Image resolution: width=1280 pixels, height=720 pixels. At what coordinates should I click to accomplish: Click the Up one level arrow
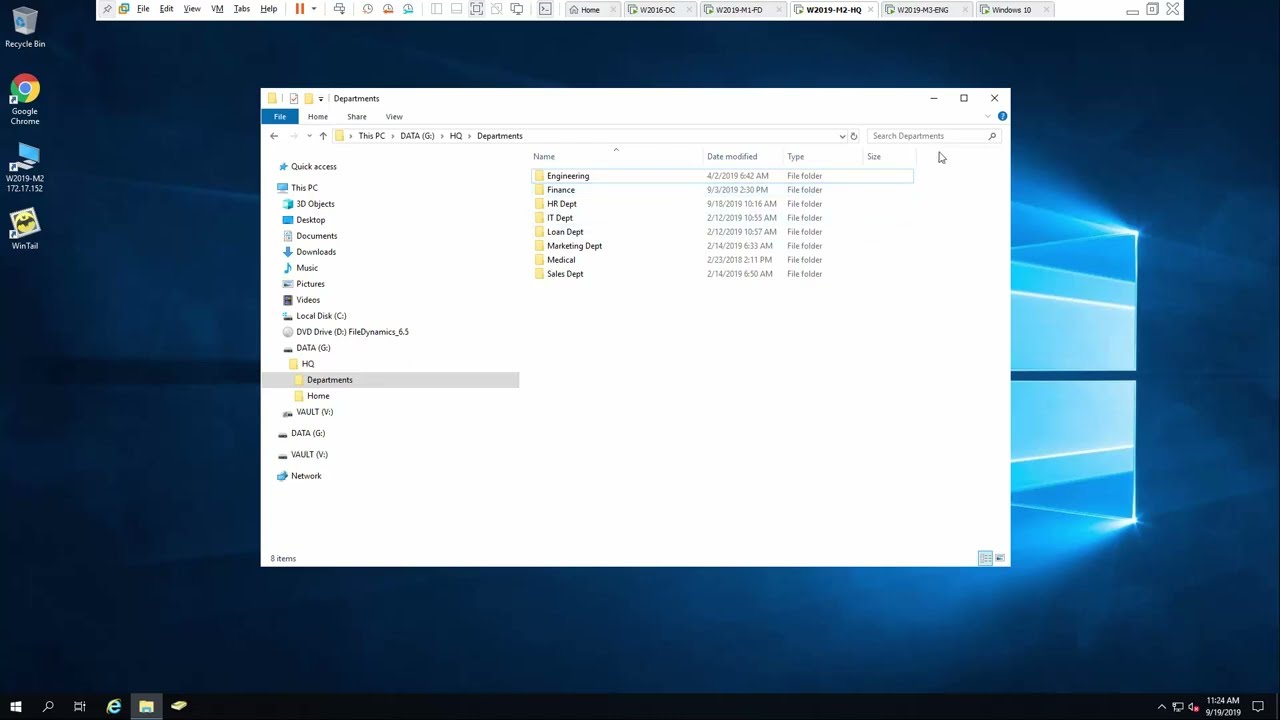pyautogui.click(x=323, y=136)
